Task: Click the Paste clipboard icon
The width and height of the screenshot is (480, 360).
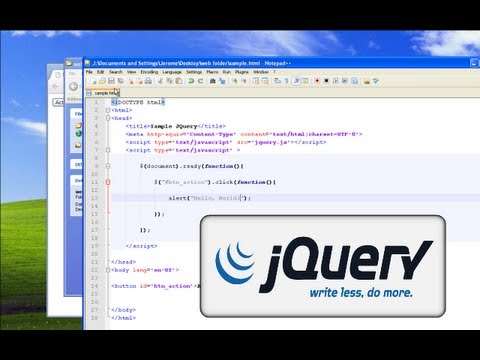Action: coord(179,81)
